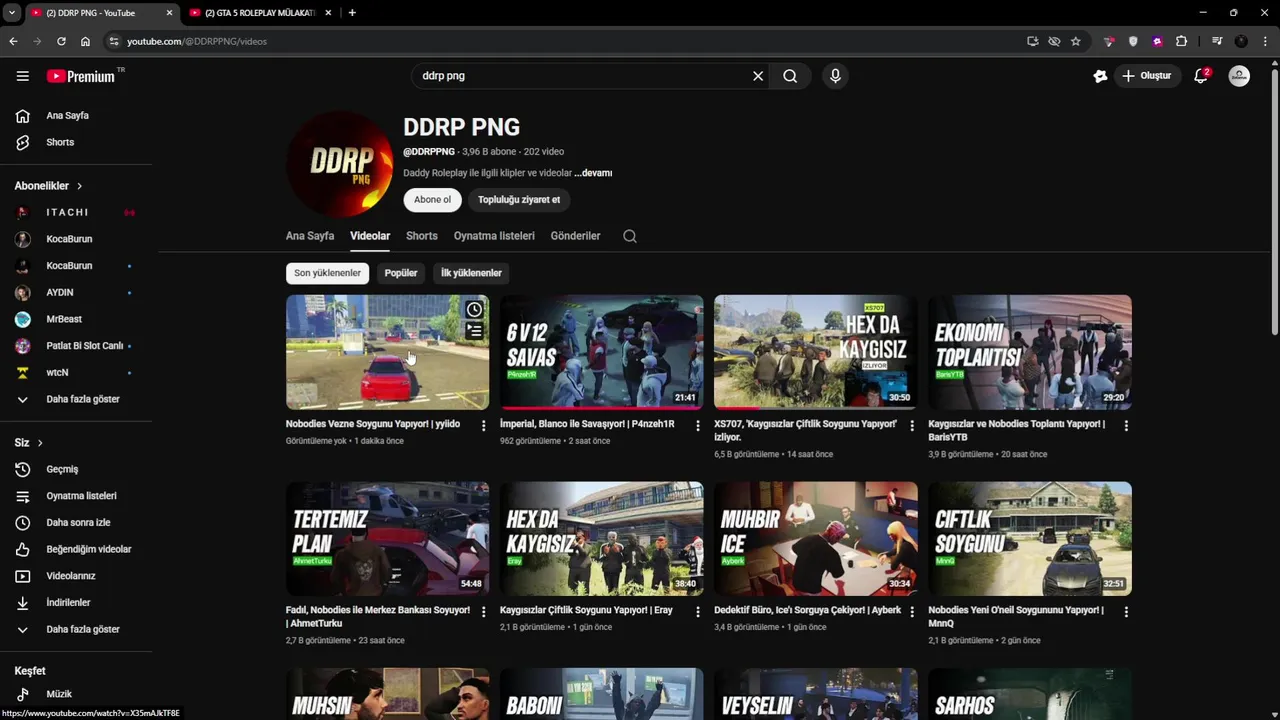The width and height of the screenshot is (1280, 720).
Task: Open more options for İmperial, Blanco video
Action: [698, 426]
